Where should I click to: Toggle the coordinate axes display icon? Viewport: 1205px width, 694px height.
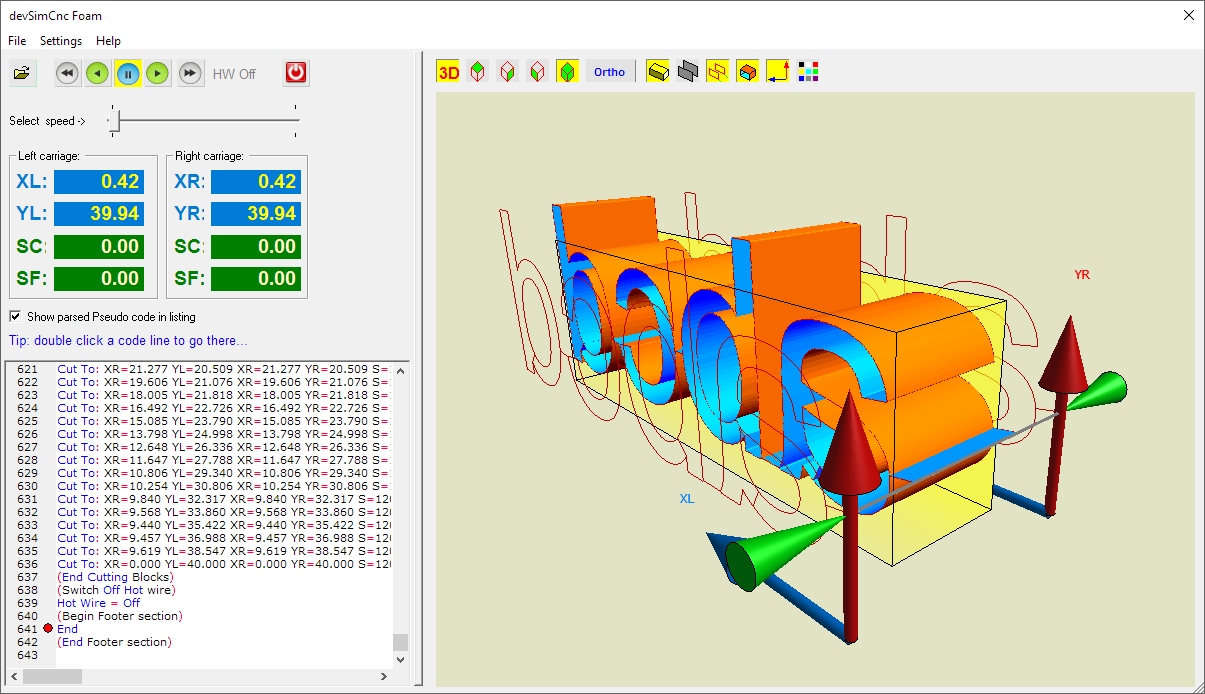pyautogui.click(x=778, y=71)
